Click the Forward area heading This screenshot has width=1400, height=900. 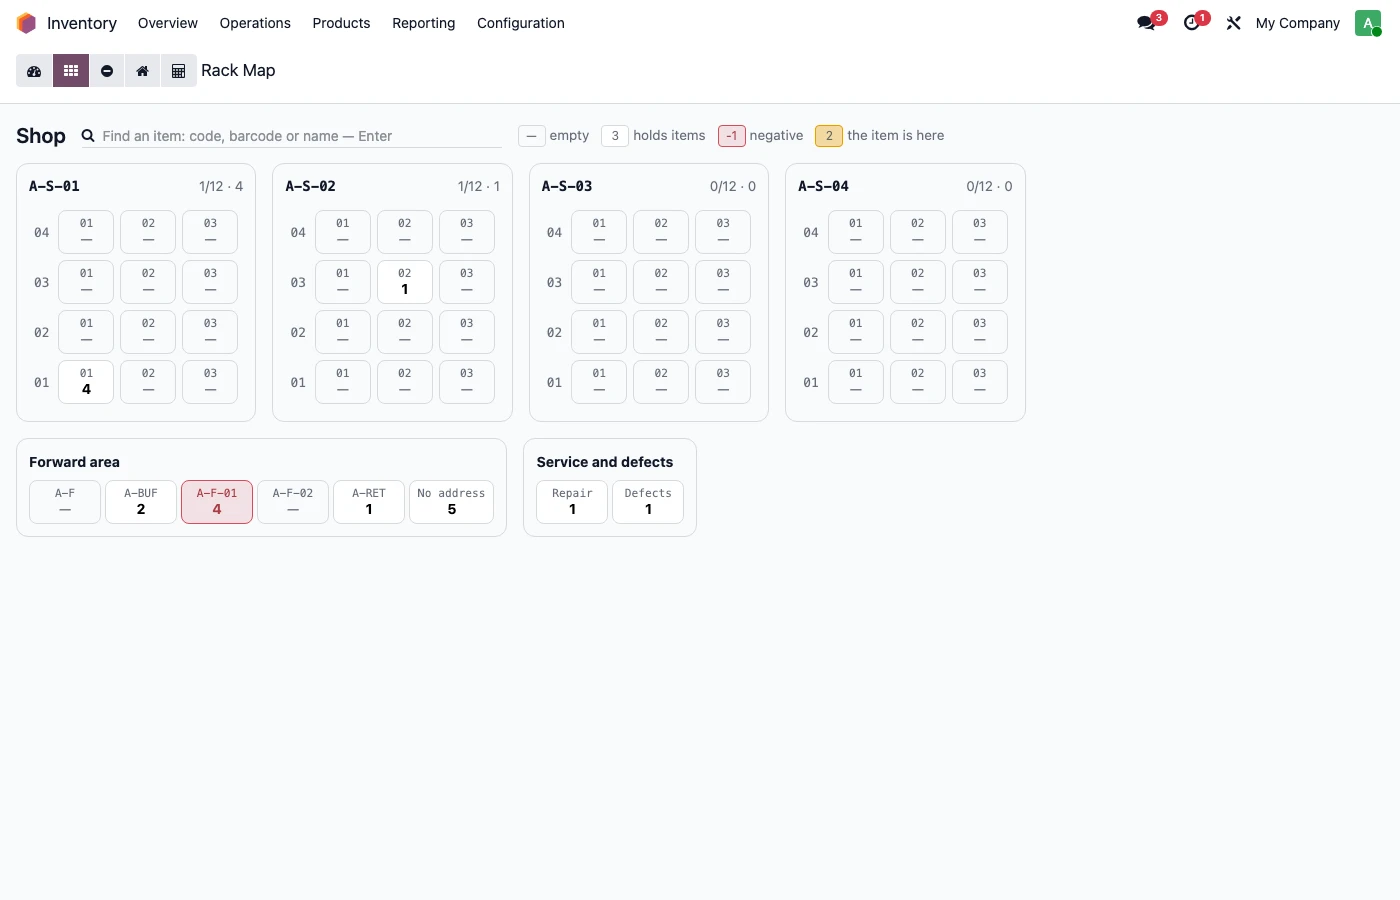point(74,462)
